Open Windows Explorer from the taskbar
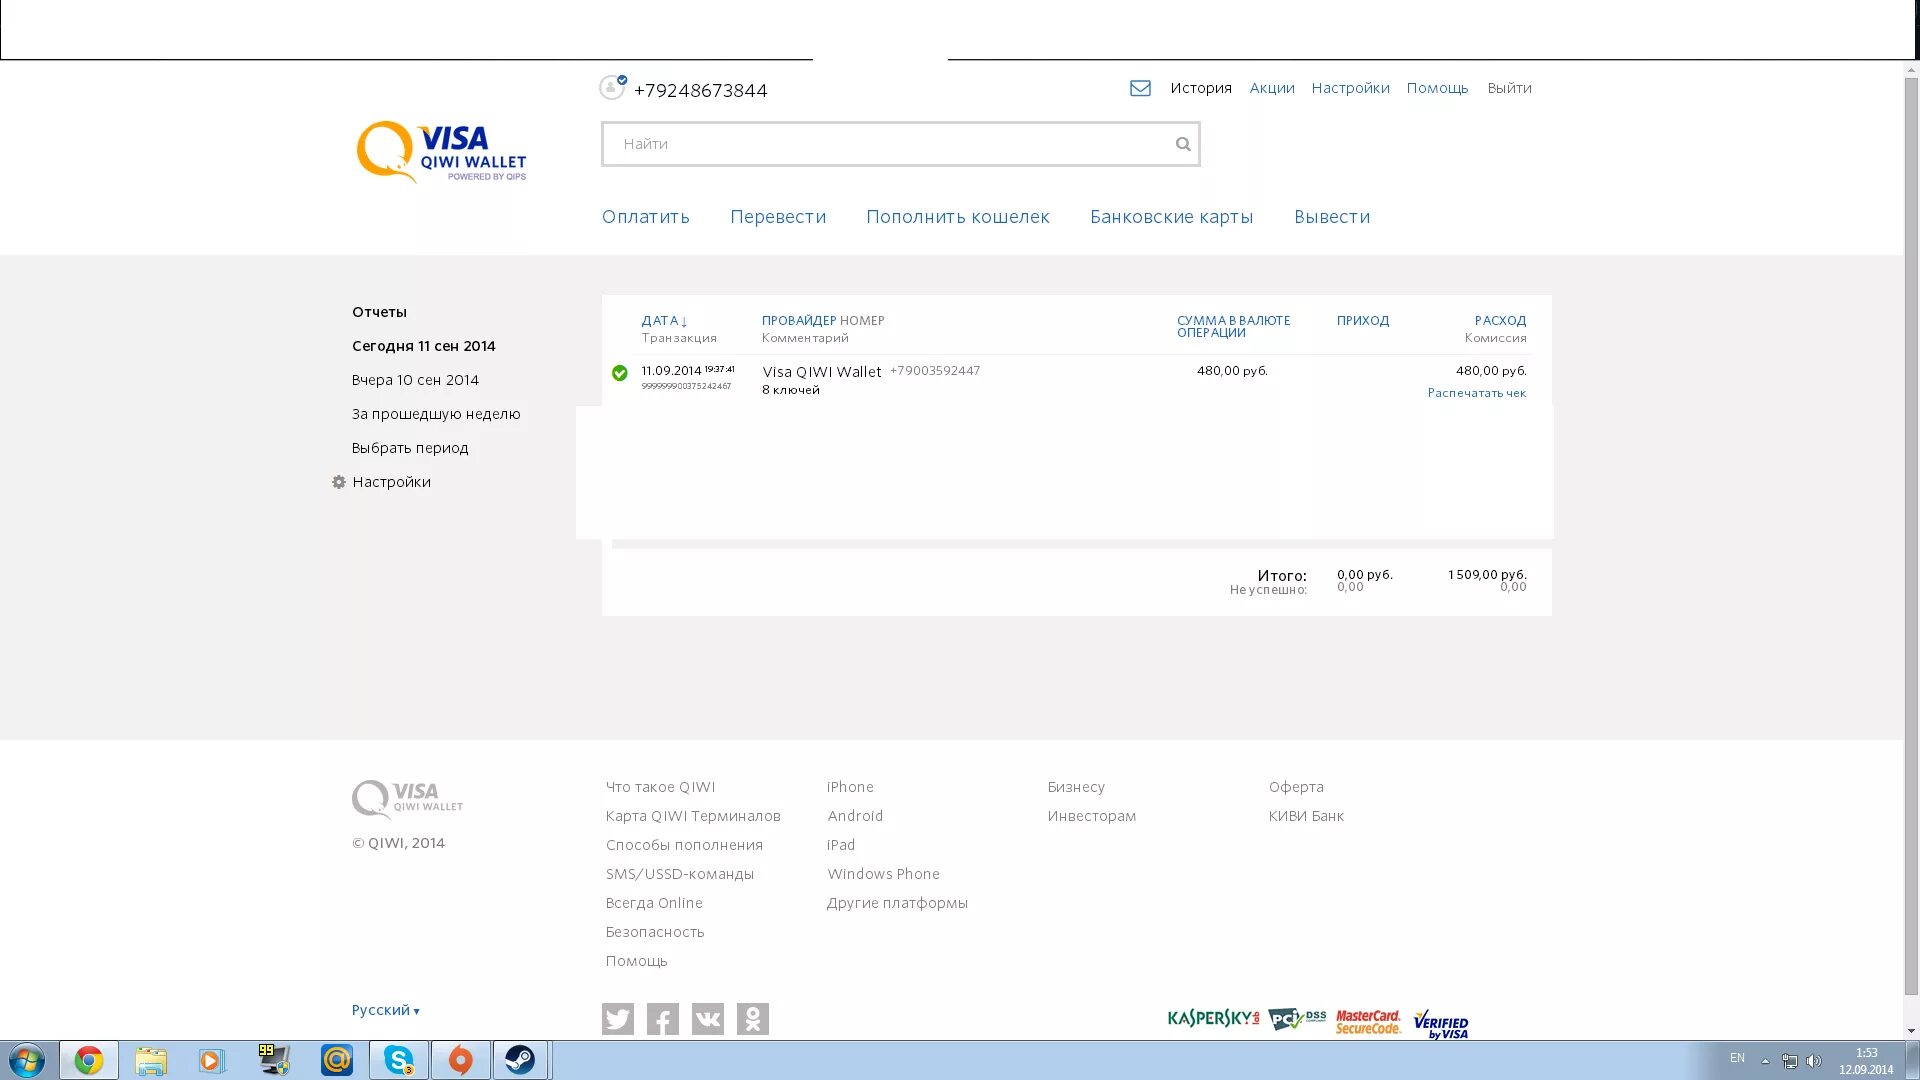The width and height of the screenshot is (1920, 1080). pos(151,1060)
